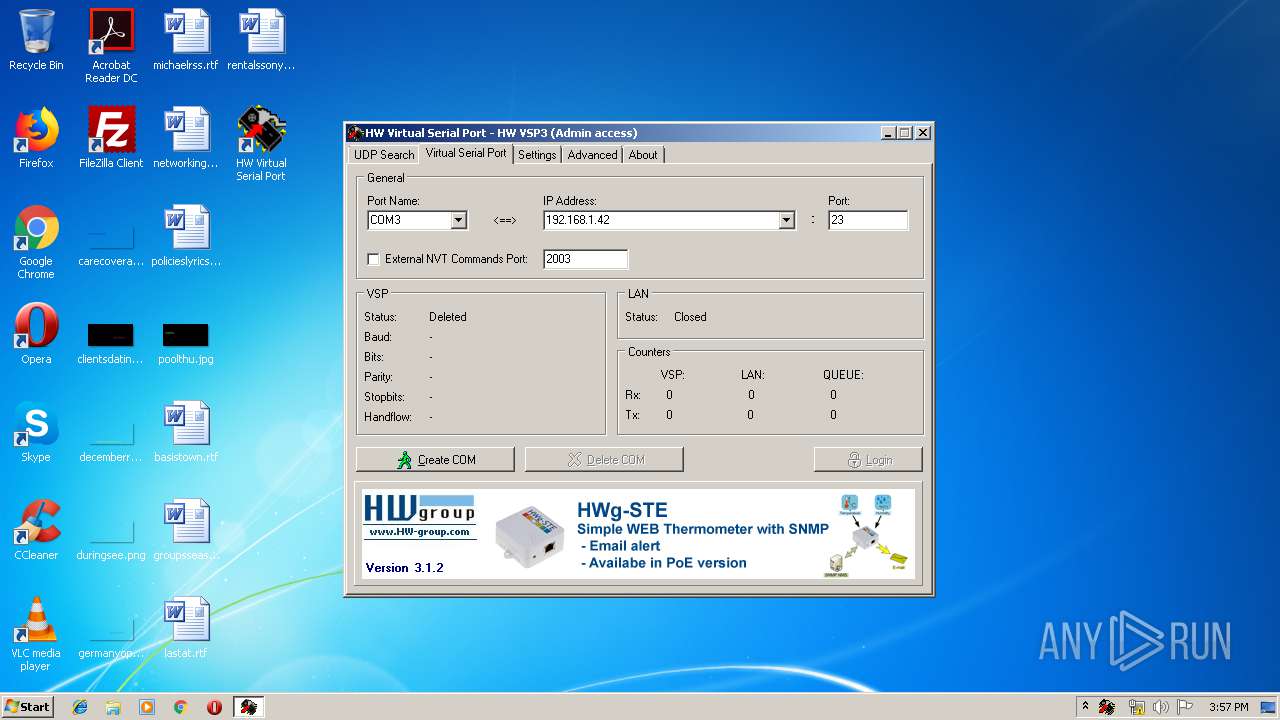The image size is (1280, 720).
Task: Open the Start menu
Action: 27,707
